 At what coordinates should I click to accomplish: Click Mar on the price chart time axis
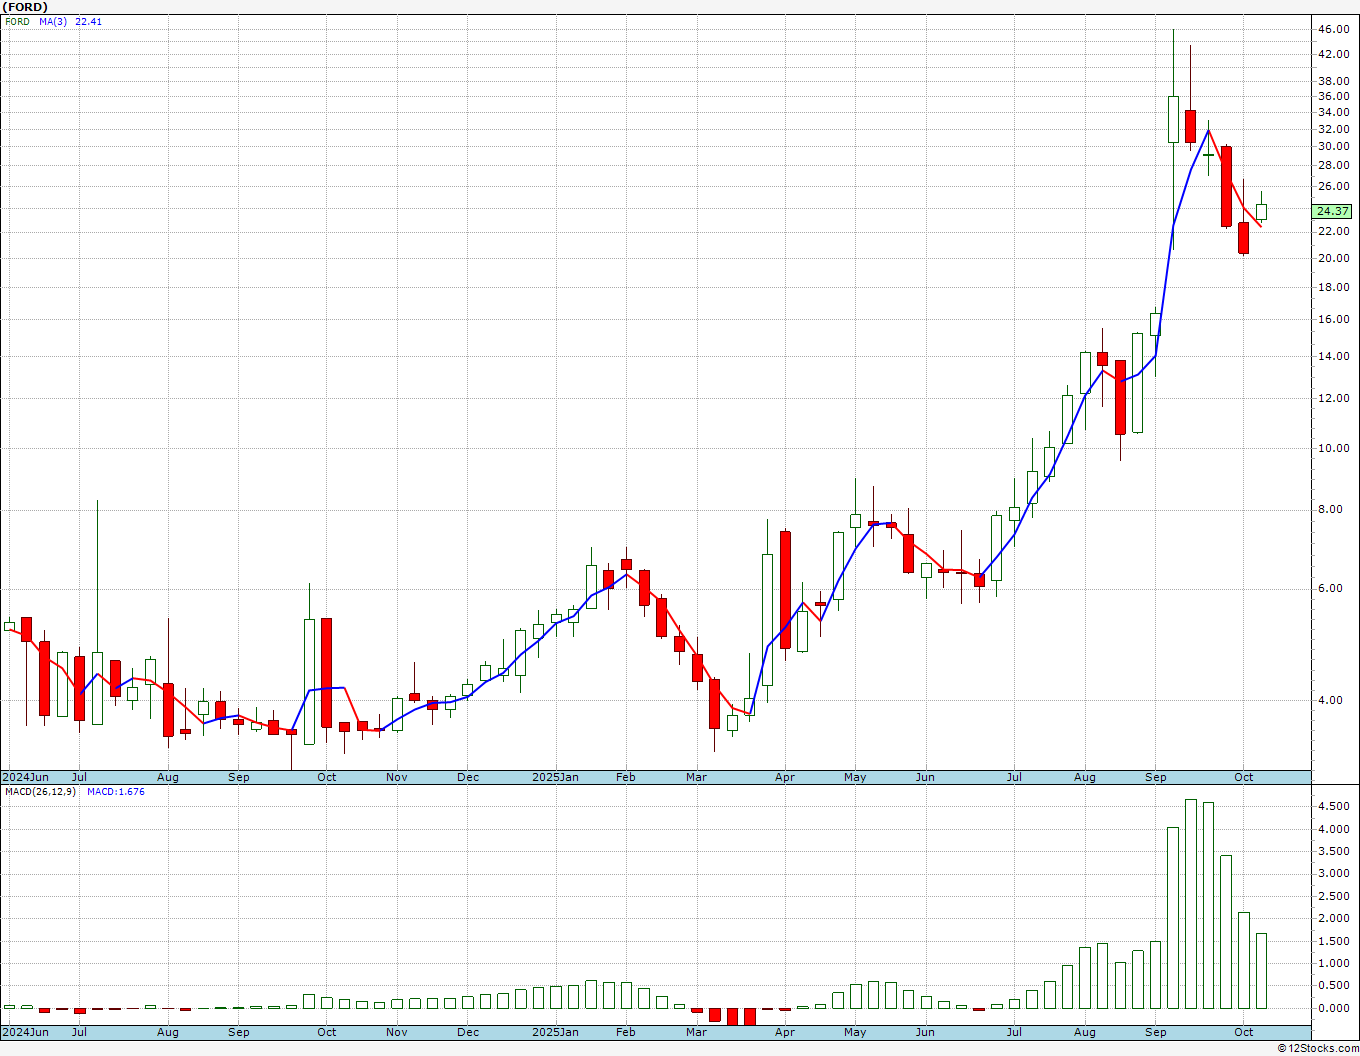coord(697,777)
